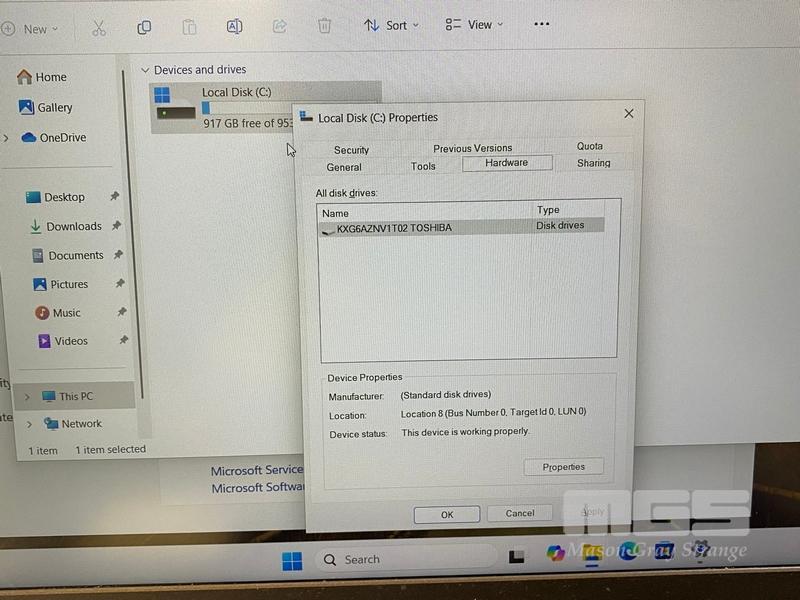The image size is (800, 600).
Task: Click the Type column header
Action: click(x=568, y=210)
